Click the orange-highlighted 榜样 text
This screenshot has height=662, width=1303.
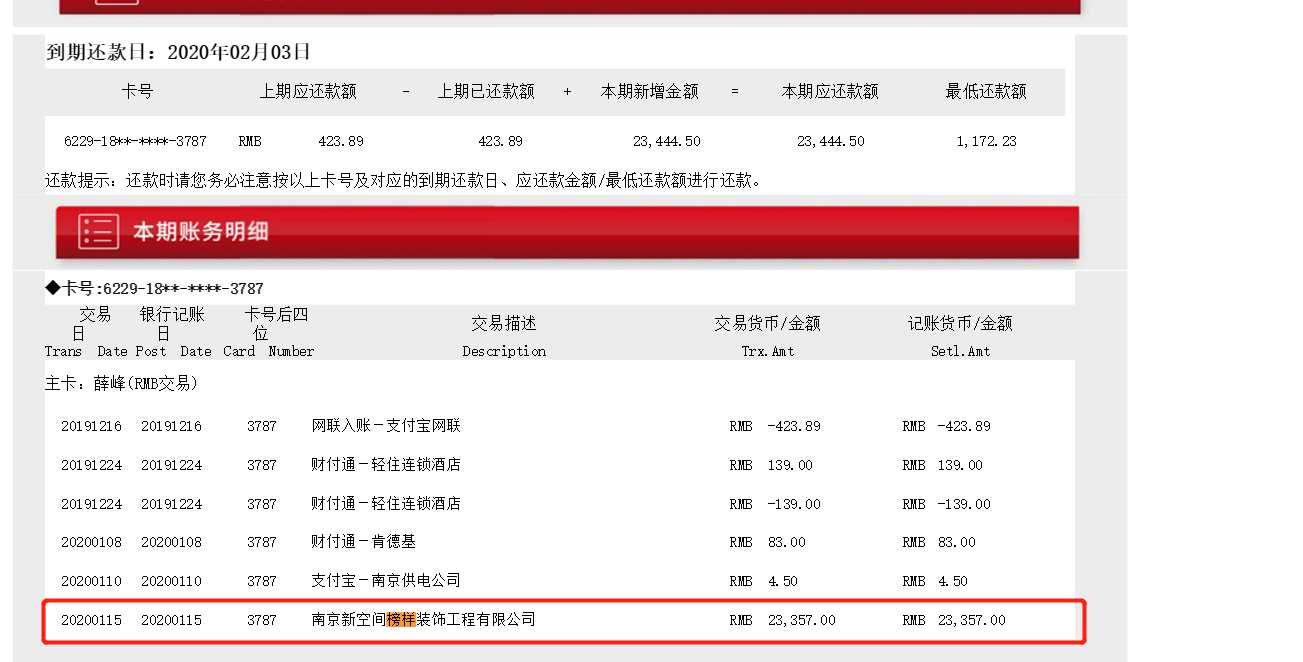coord(401,620)
